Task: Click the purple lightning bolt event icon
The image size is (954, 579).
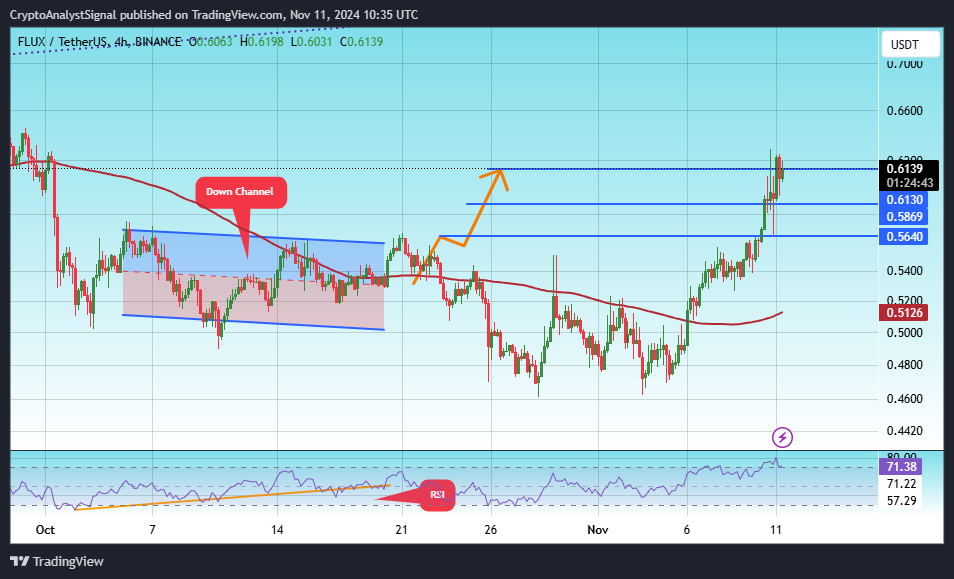Action: click(x=782, y=437)
